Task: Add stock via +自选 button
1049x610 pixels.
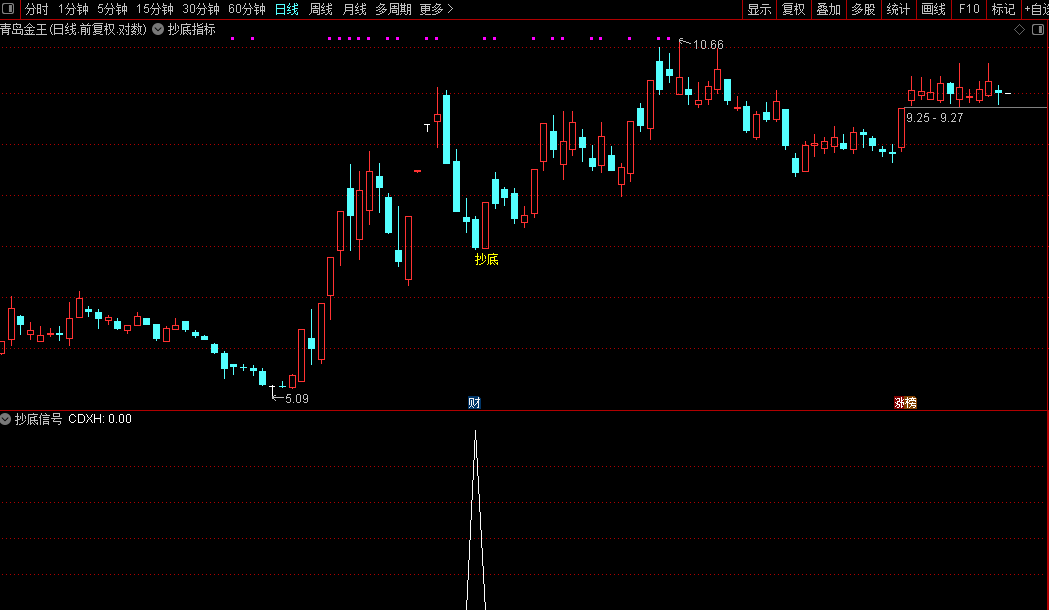Action: [1036, 9]
